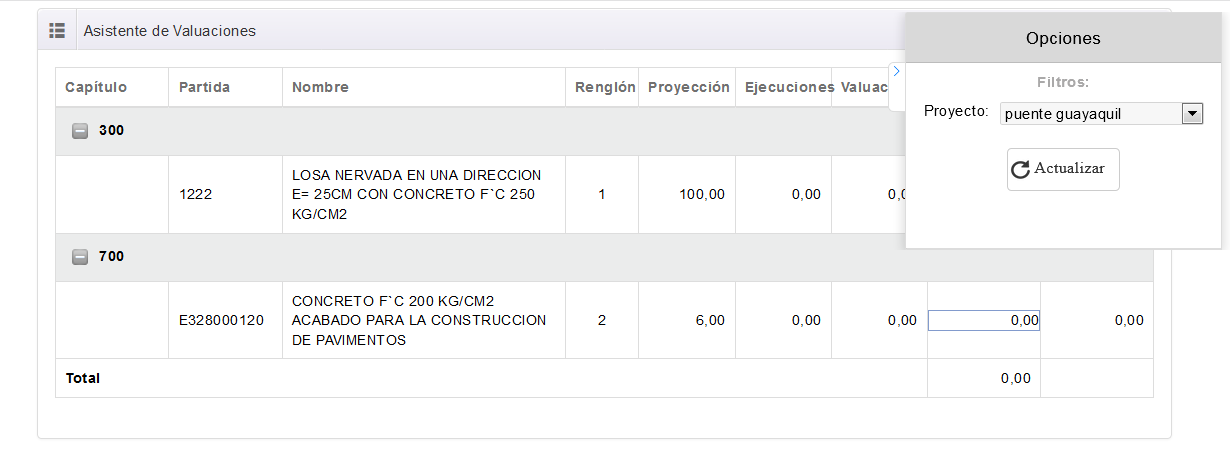Click the CONCRETO F`C 200 name cell

[x=419, y=321]
